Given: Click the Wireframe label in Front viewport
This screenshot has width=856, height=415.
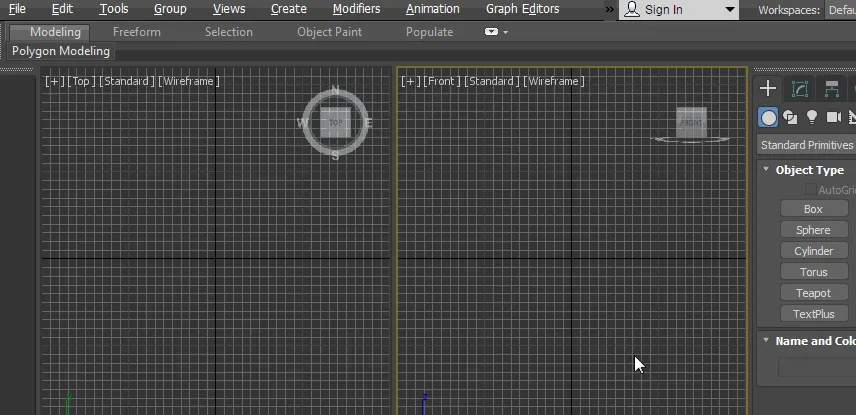Looking at the screenshot, I should [x=554, y=81].
